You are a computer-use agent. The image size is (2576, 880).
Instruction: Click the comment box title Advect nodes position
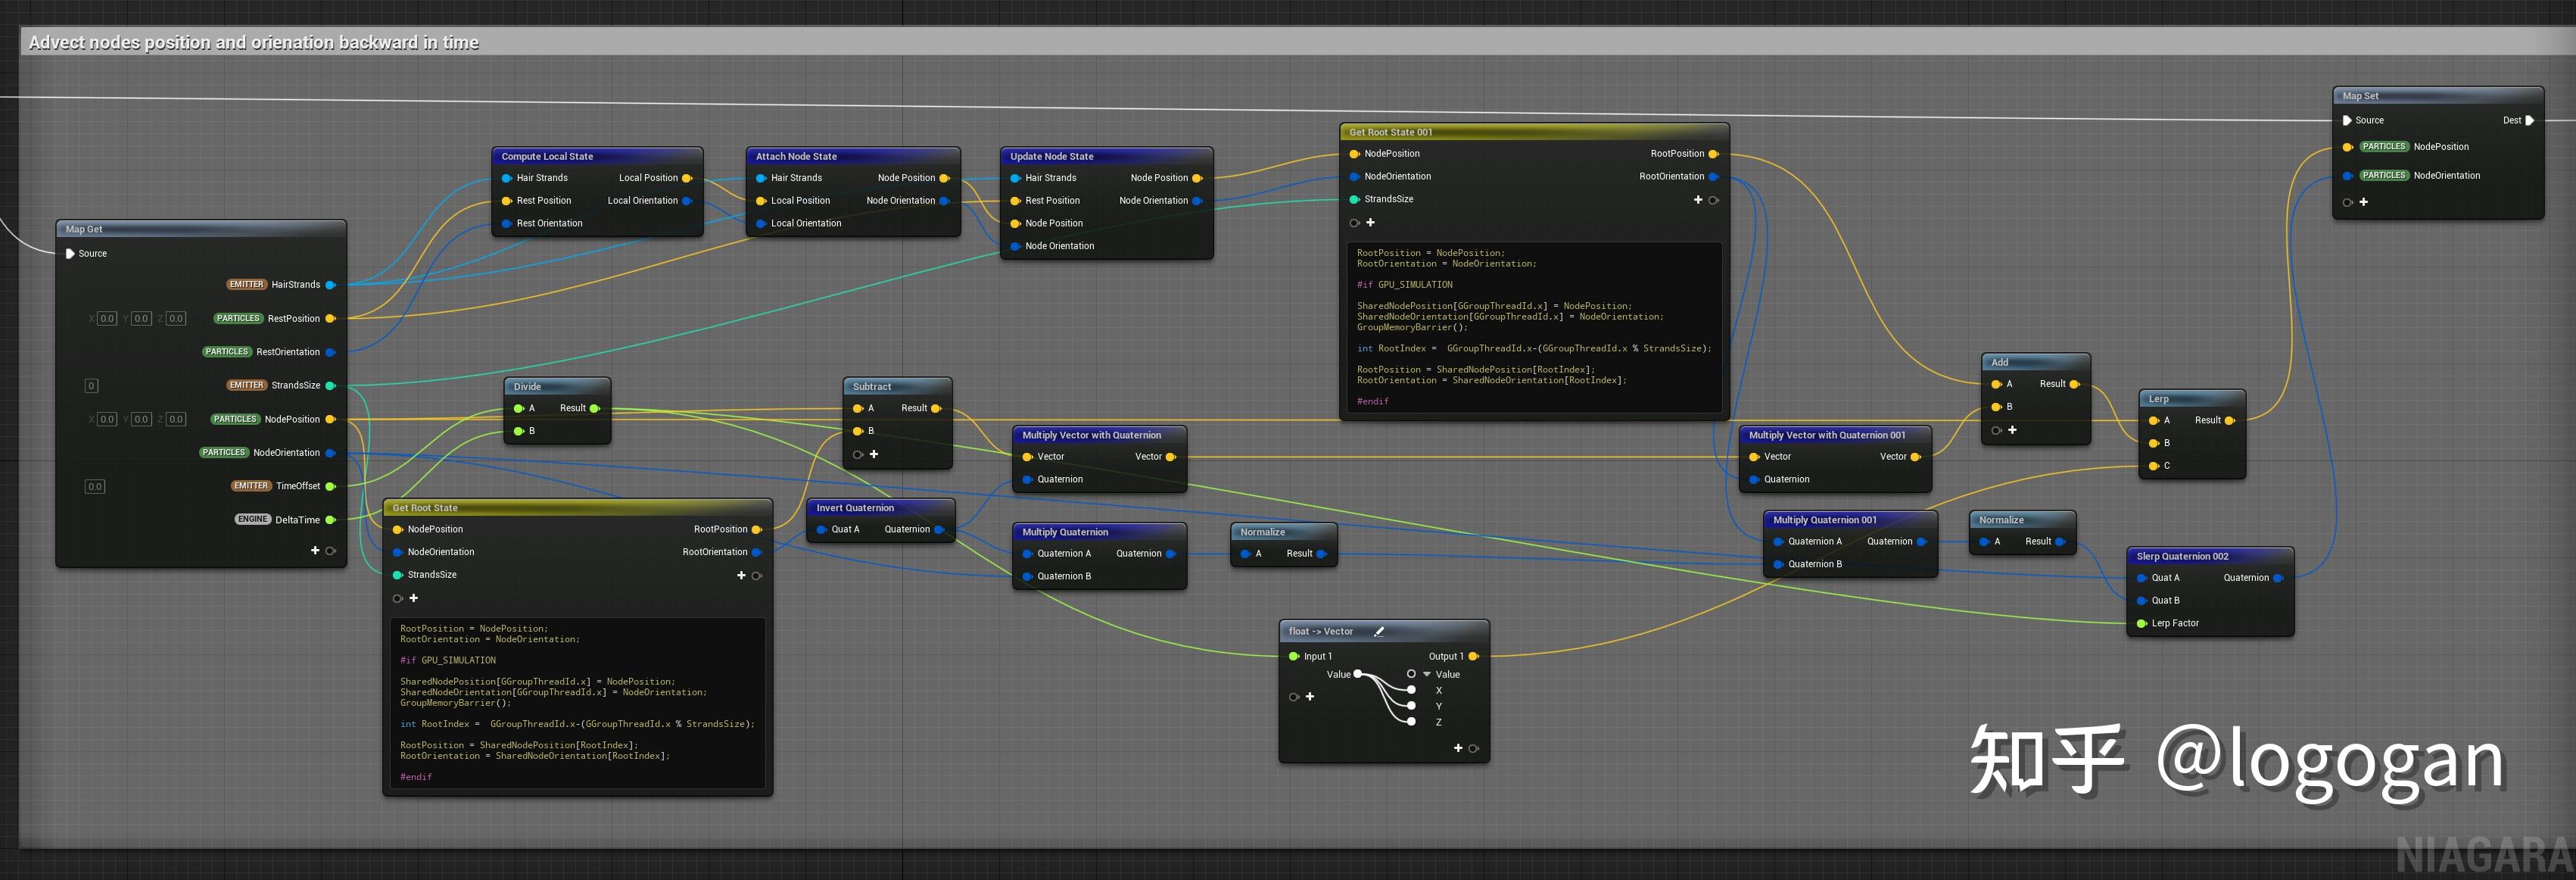253,42
